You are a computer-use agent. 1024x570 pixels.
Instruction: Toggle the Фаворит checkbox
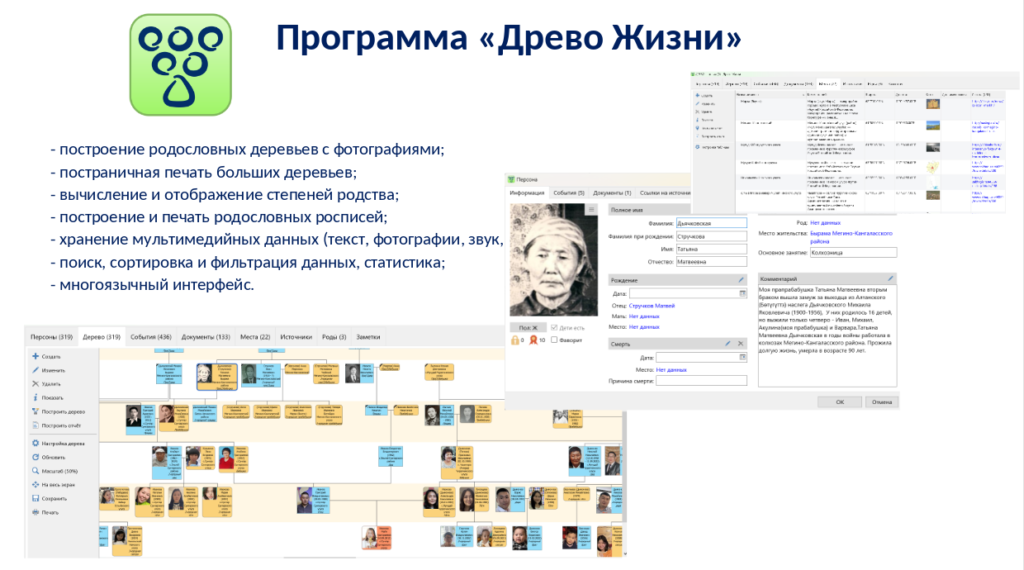tap(554, 341)
